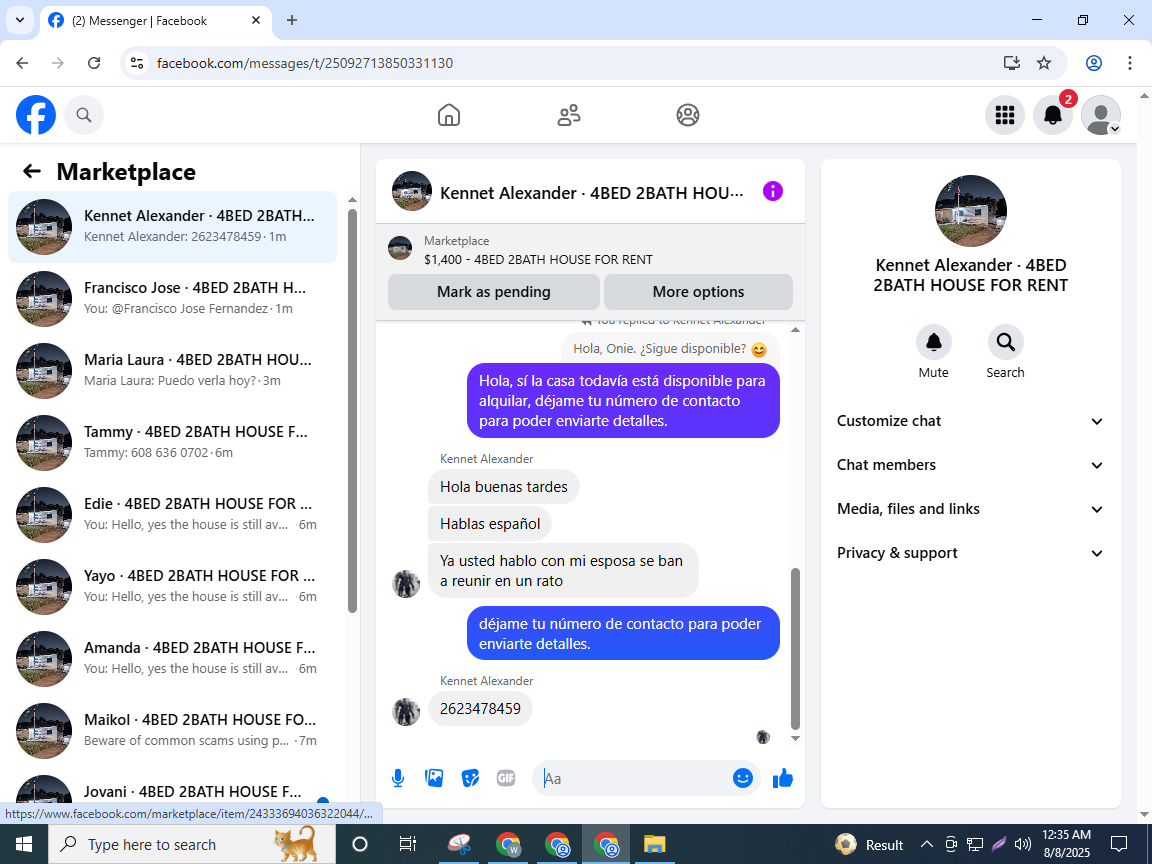The height and width of the screenshot is (864, 1152).
Task: Open the Facebook search icon
Action: (x=84, y=115)
